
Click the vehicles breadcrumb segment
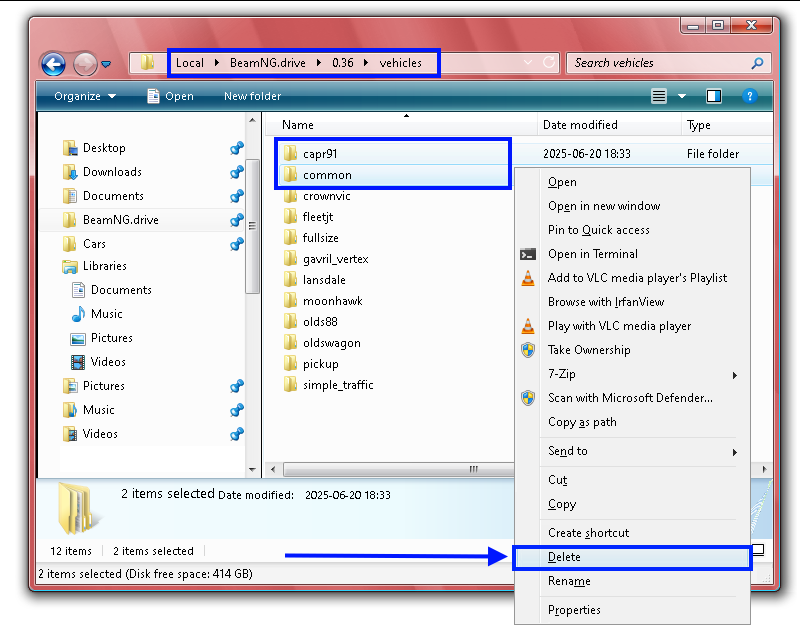point(401,63)
